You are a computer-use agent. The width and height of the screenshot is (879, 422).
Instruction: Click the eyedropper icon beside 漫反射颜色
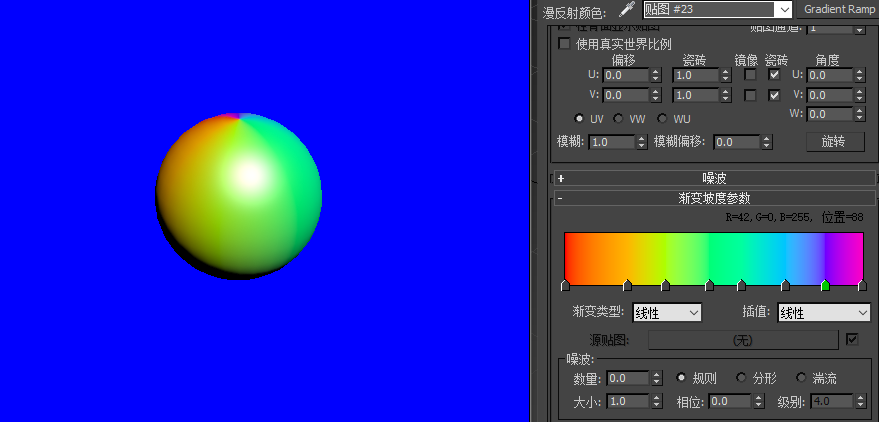(x=627, y=10)
